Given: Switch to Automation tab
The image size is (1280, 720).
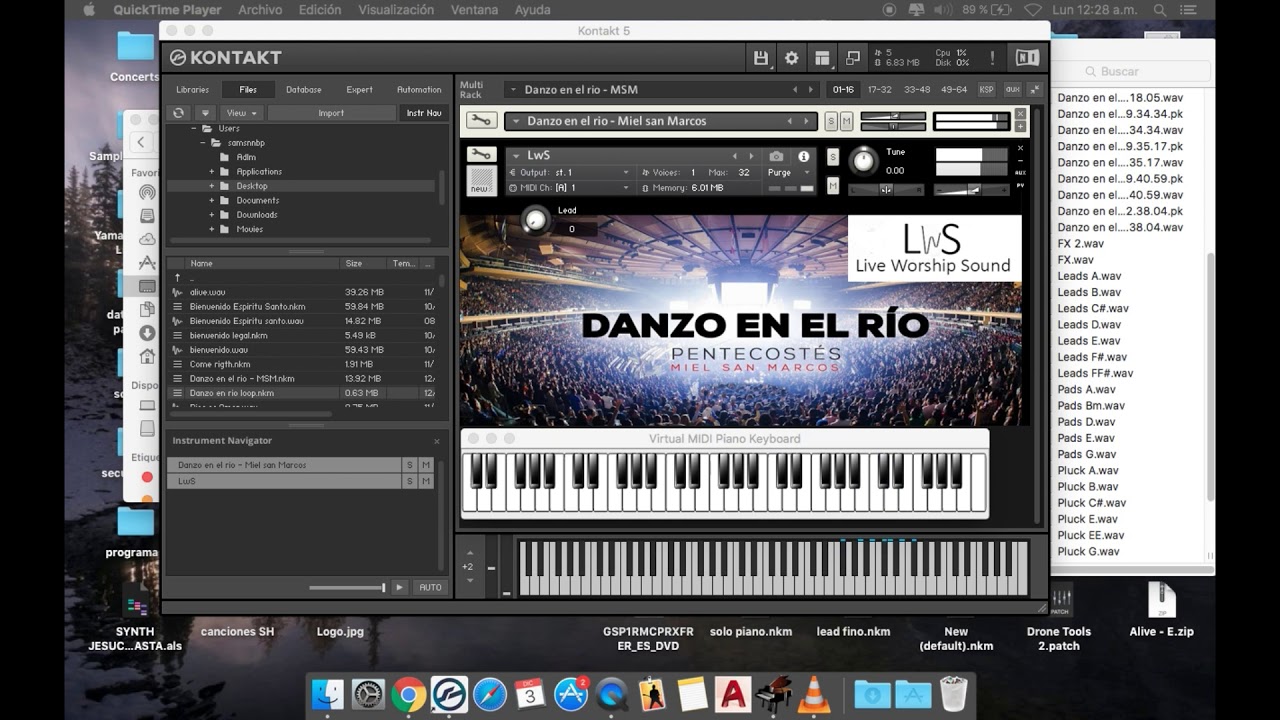Looking at the screenshot, I should 419,89.
